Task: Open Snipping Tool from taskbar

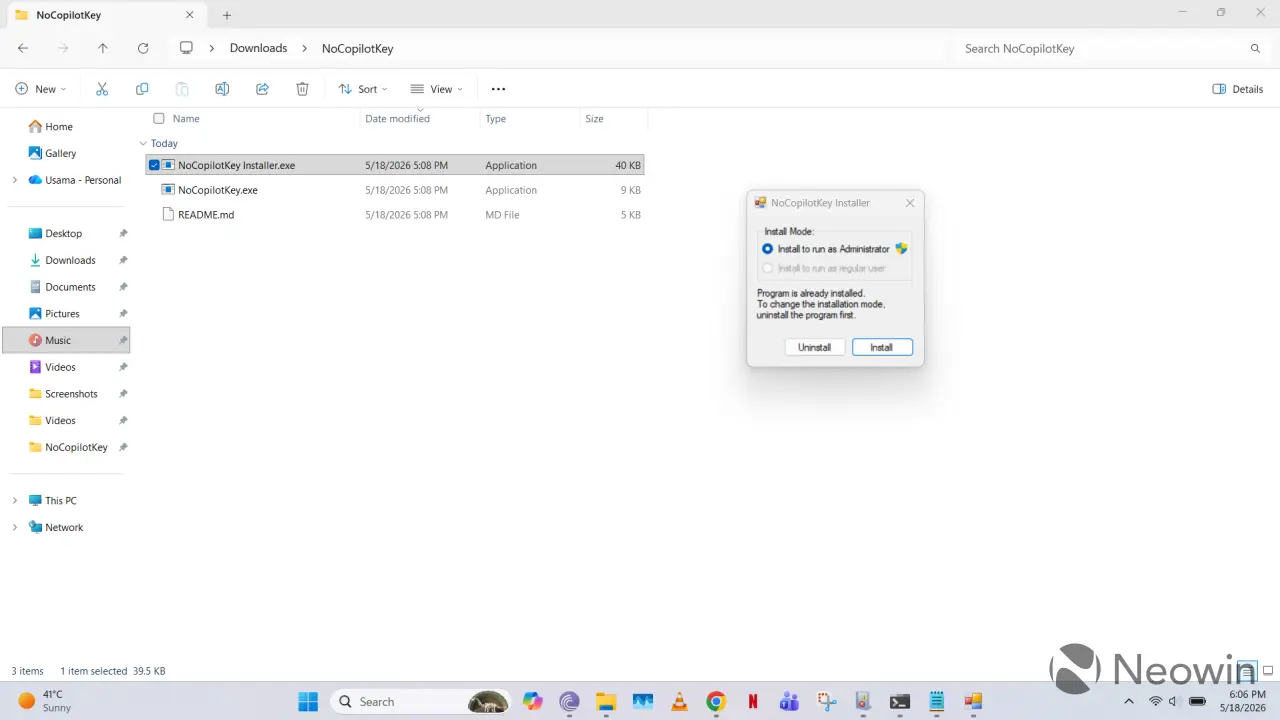Action: pyautogui.click(x=826, y=701)
